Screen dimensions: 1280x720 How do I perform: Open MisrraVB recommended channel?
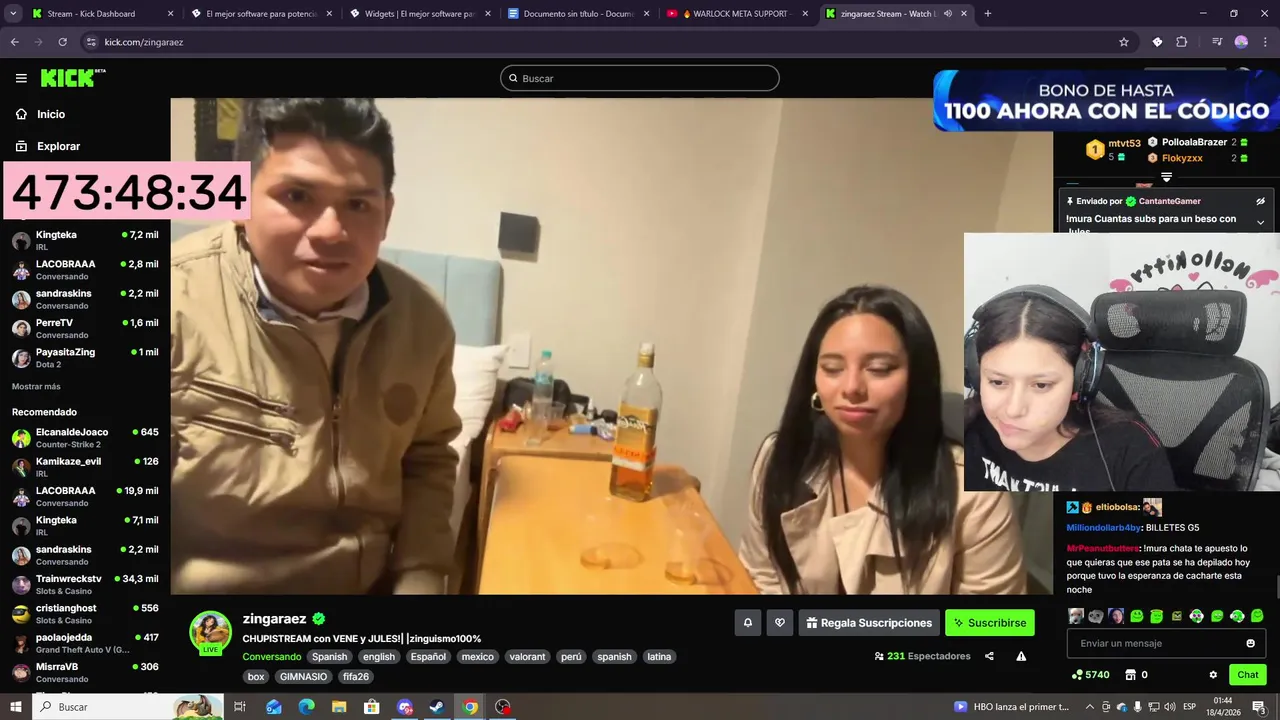[85, 672]
